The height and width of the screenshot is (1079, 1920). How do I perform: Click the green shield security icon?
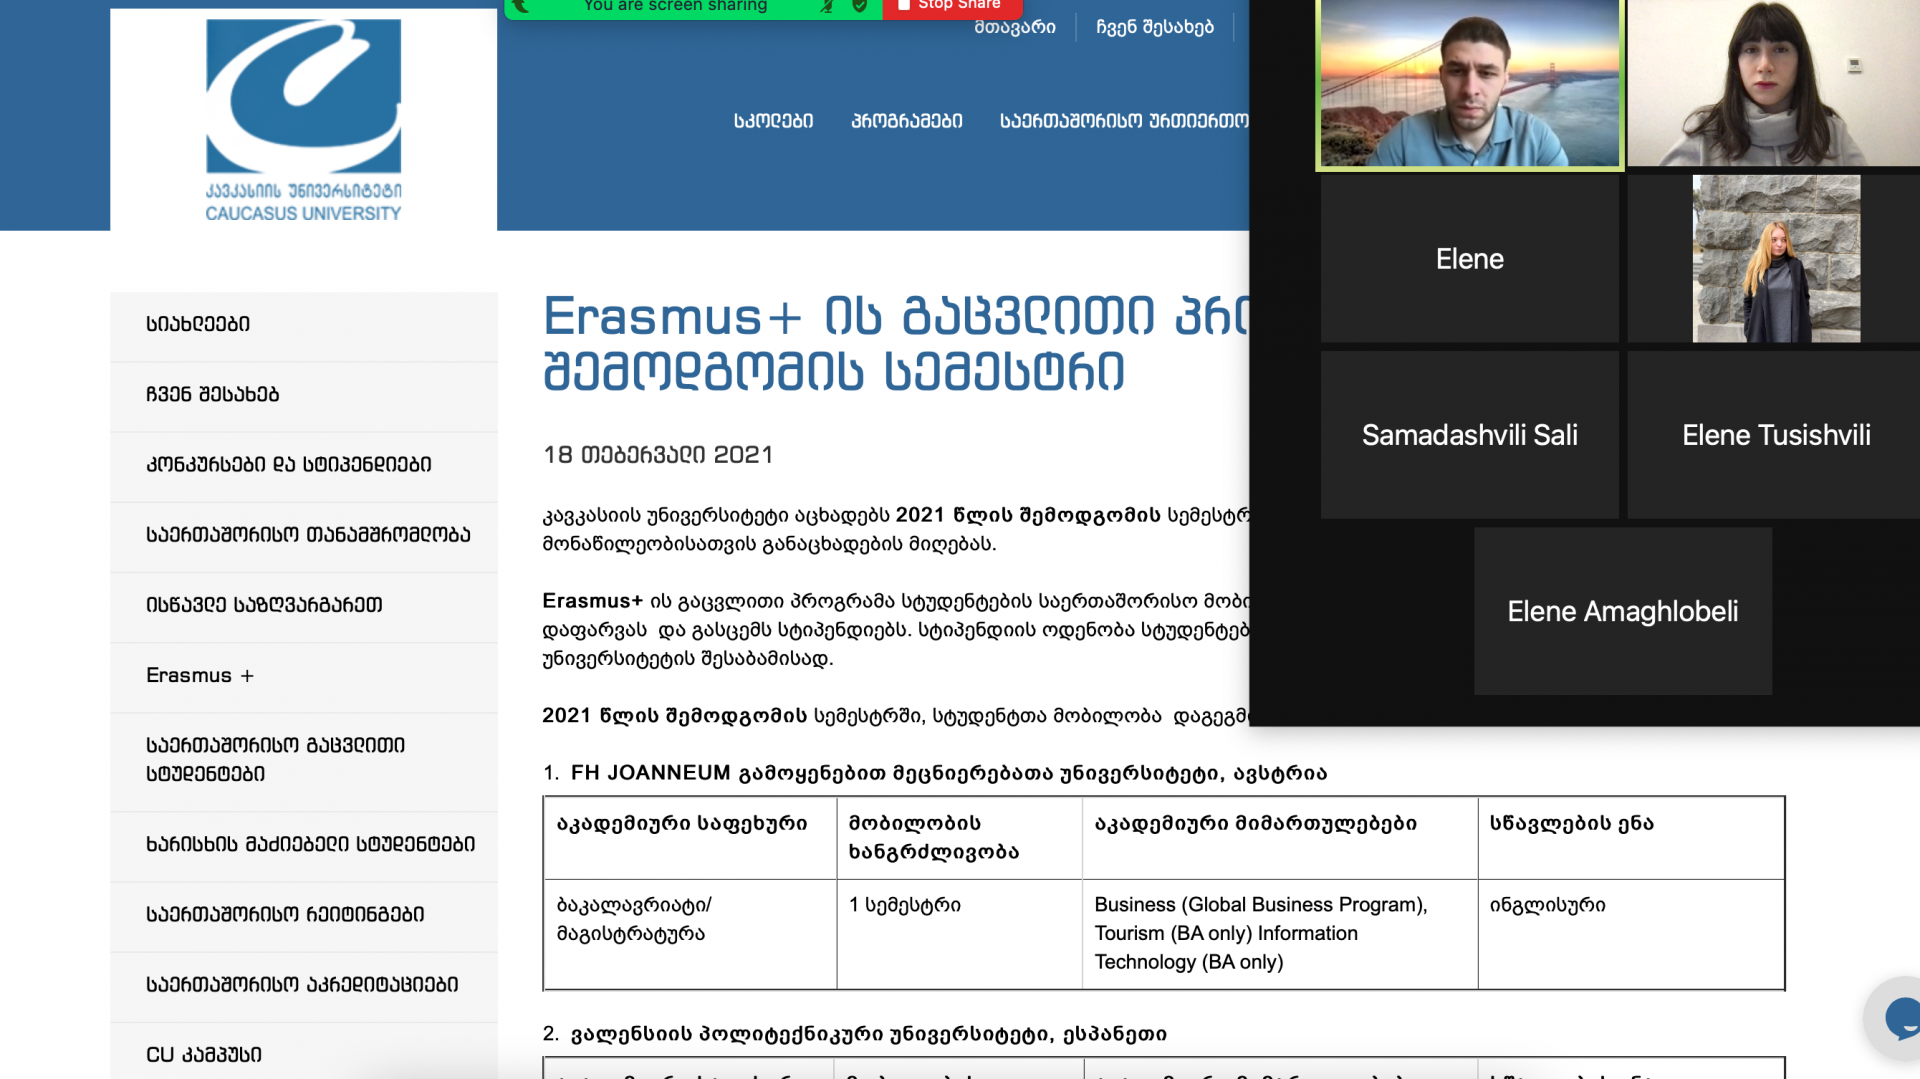859,6
